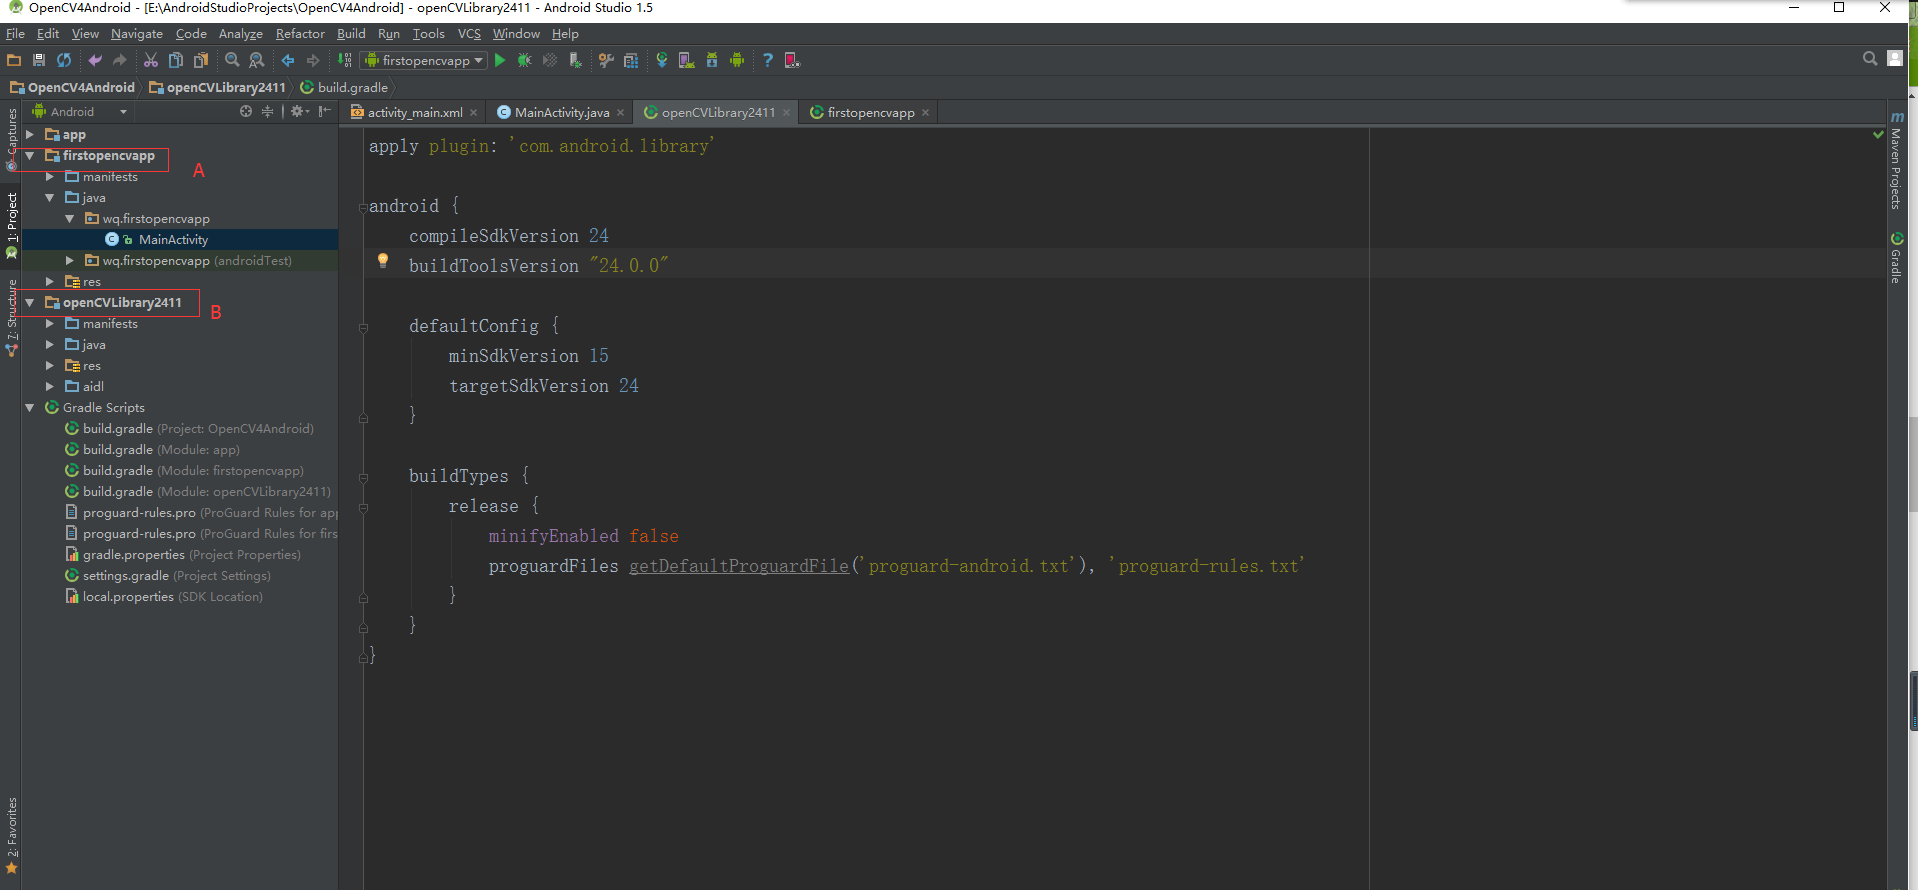
Task: Open Project panel settings gear
Action: (x=299, y=111)
